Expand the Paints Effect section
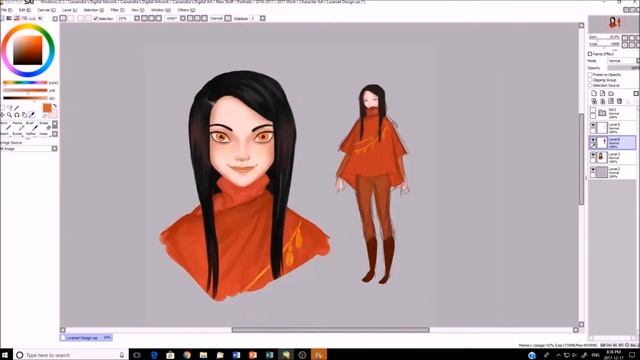Screen dimensions: 640x360 (590, 54)
